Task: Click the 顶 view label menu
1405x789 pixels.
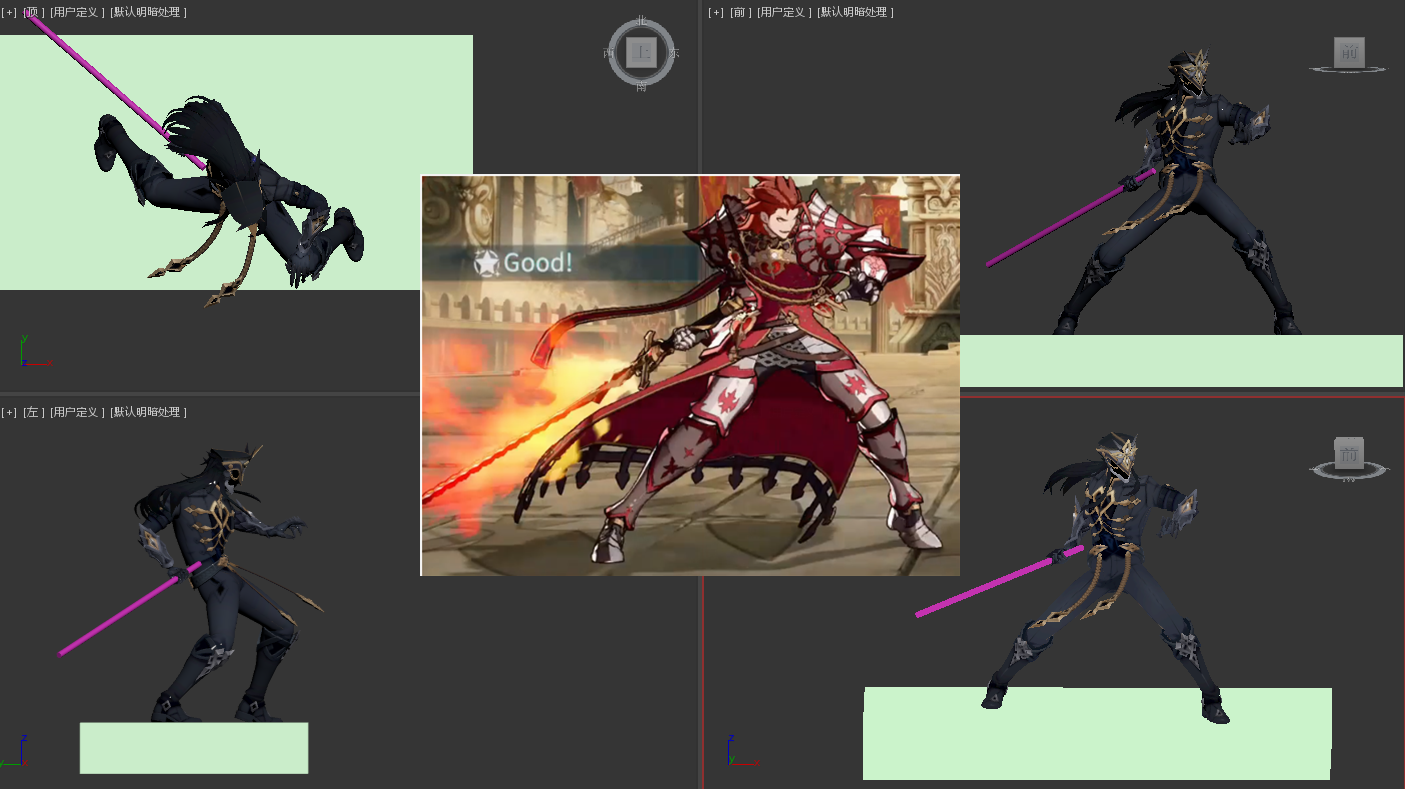Action: 34,12
